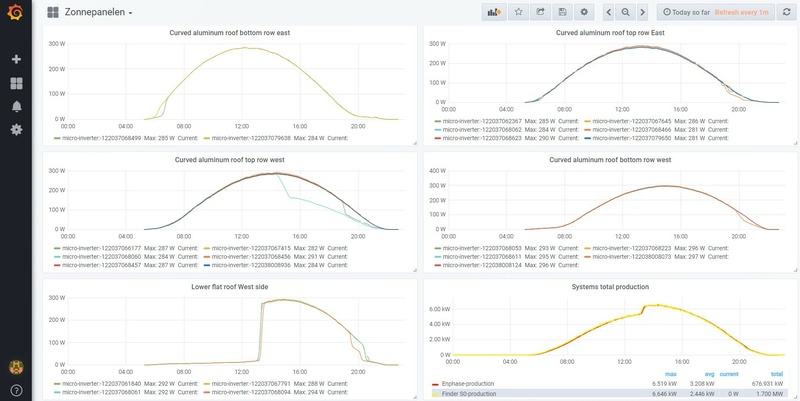Click the 676.931 kW total value for Enphase-production
Viewport: 800px width, 401px height.
(x=769, y=384)
